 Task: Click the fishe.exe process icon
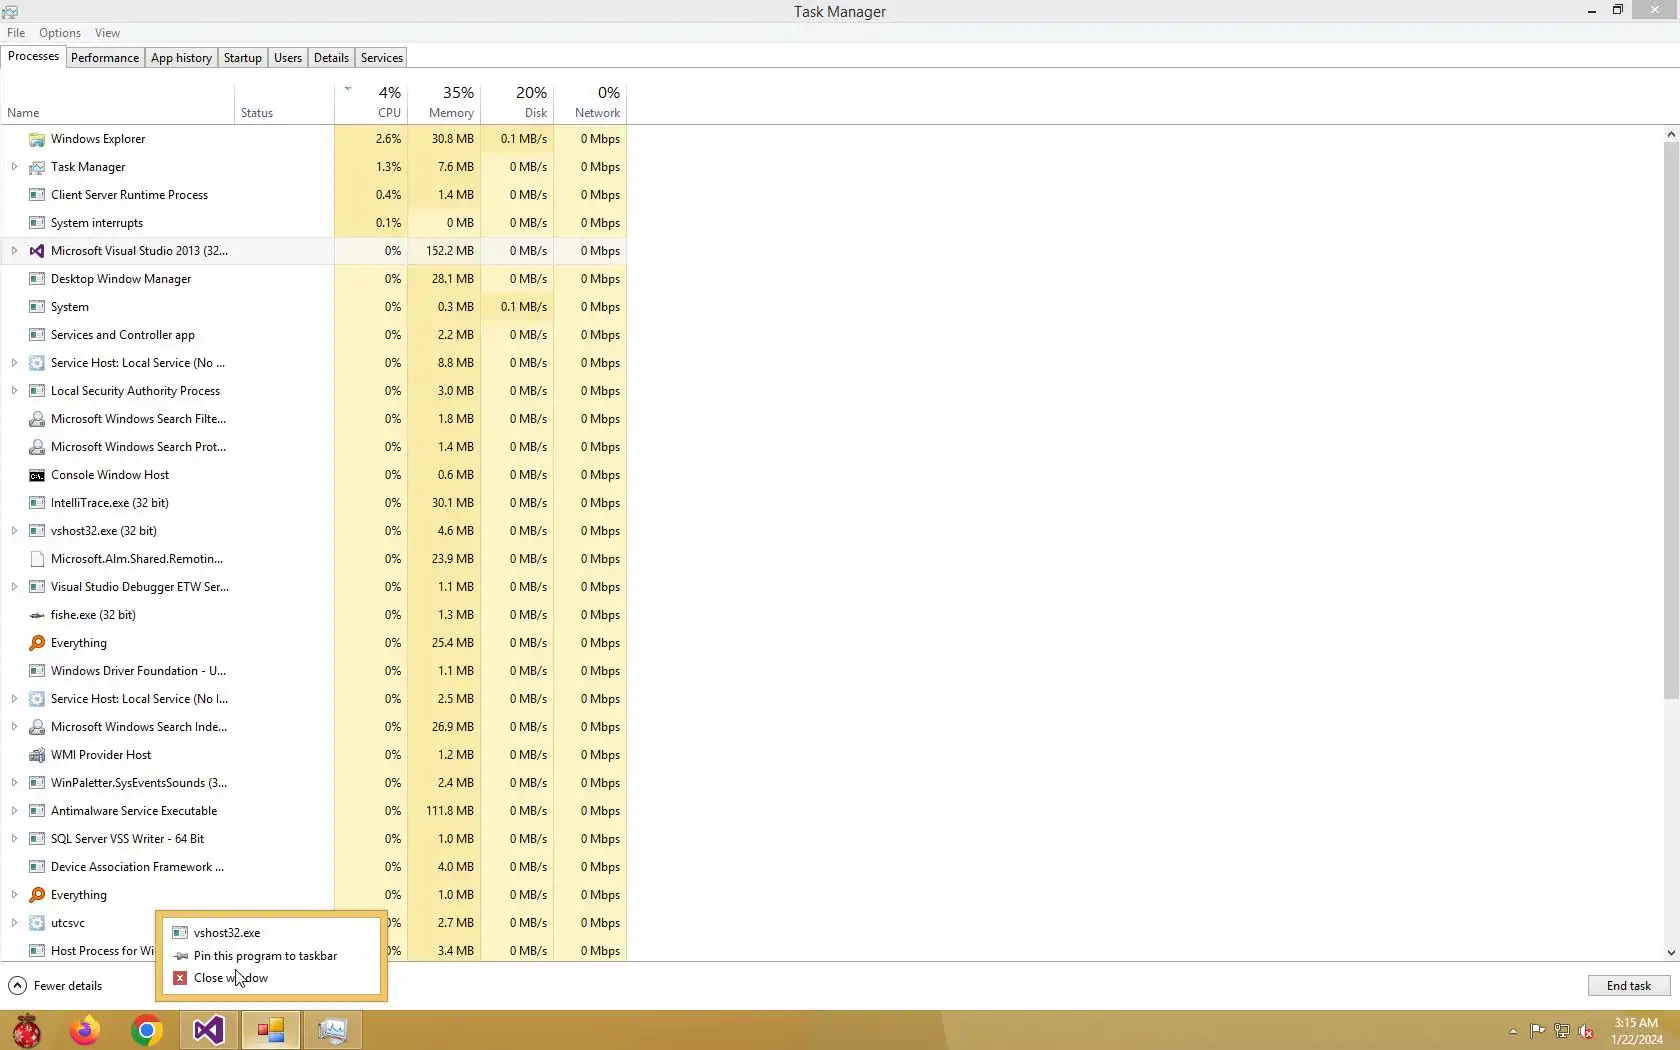point(37,615)
